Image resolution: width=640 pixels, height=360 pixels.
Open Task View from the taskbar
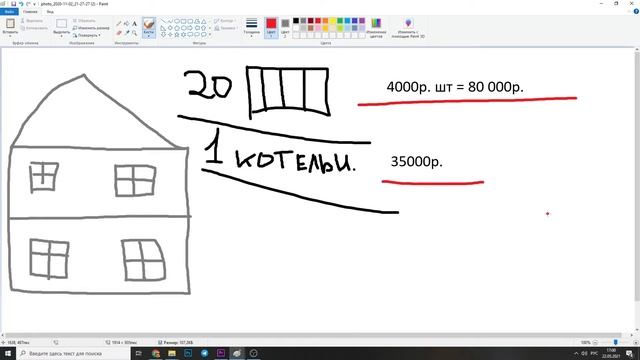(x=139, y=353)
